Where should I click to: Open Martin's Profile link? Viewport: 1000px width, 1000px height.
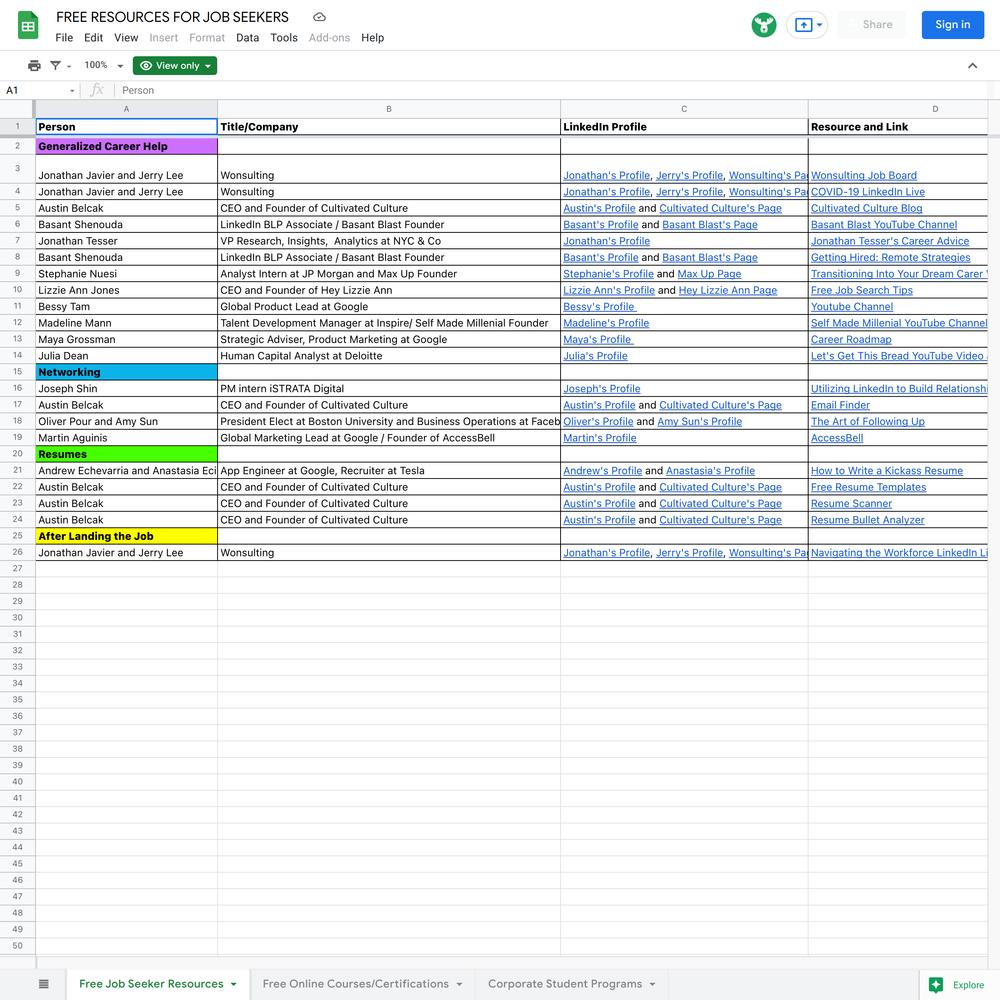(599, 438)
